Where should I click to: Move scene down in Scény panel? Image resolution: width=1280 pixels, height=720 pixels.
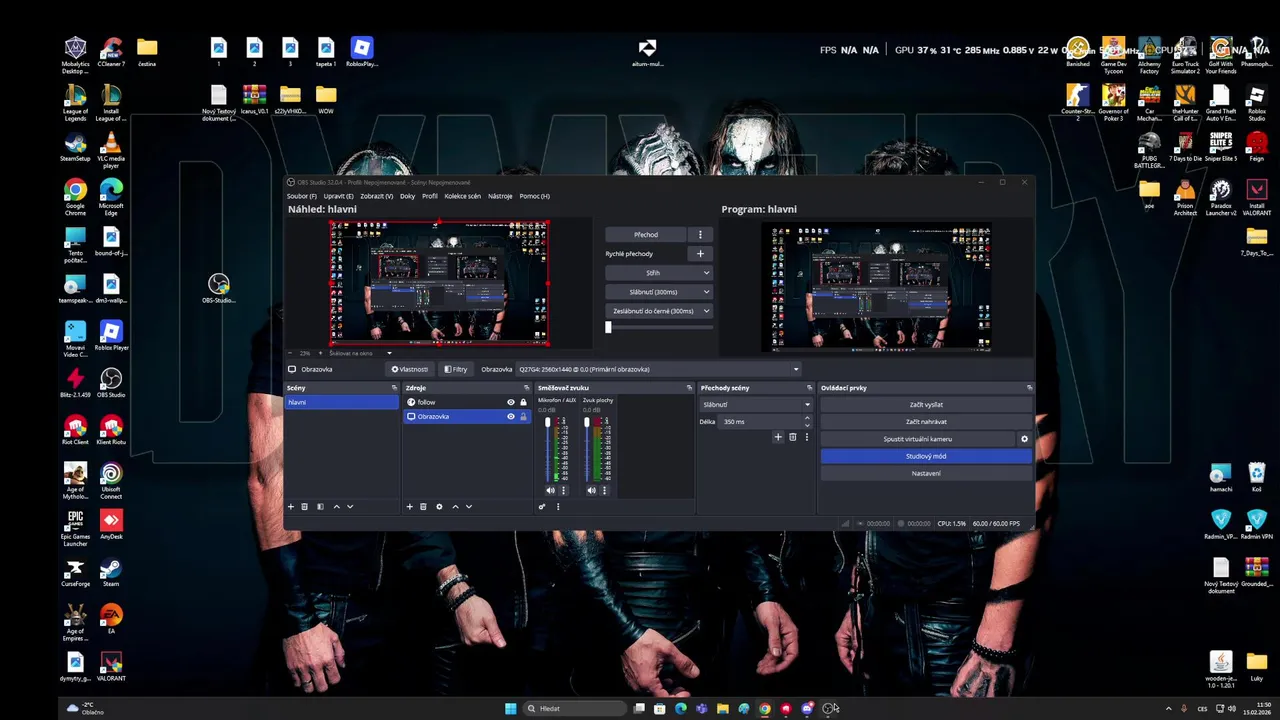(350, 506)
